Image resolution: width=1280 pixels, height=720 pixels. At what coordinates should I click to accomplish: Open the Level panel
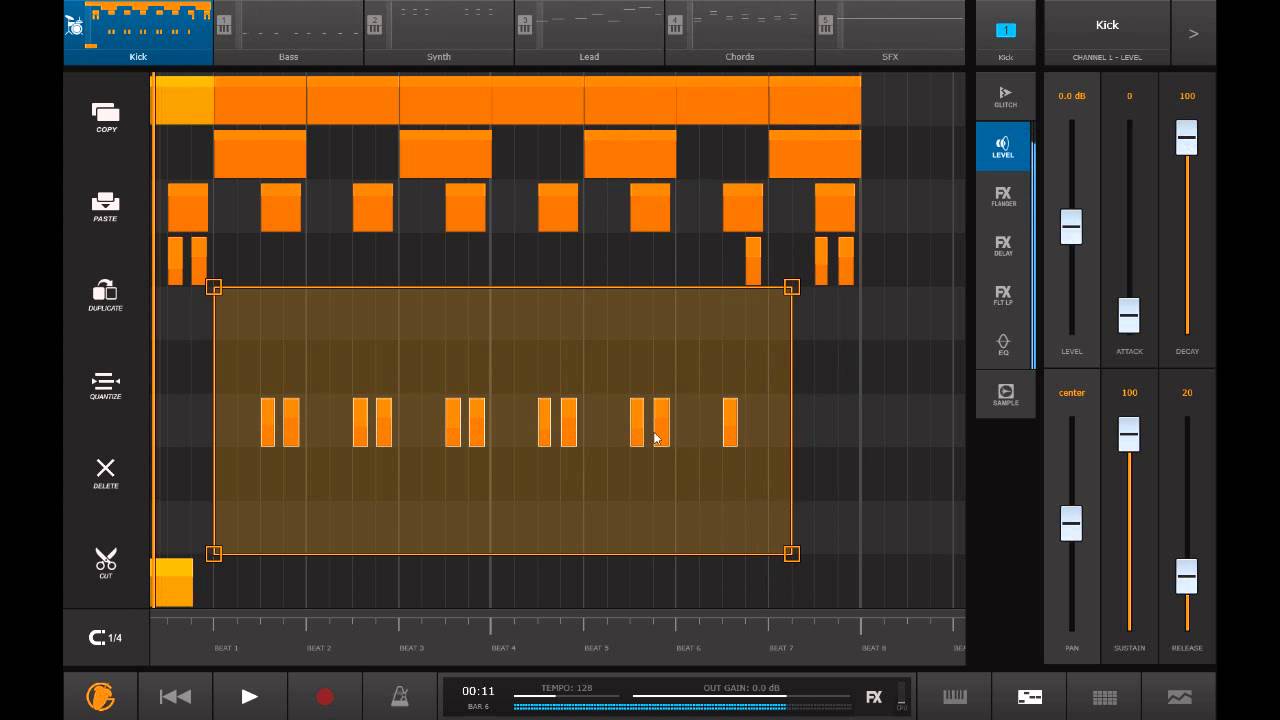(1003, 147)
